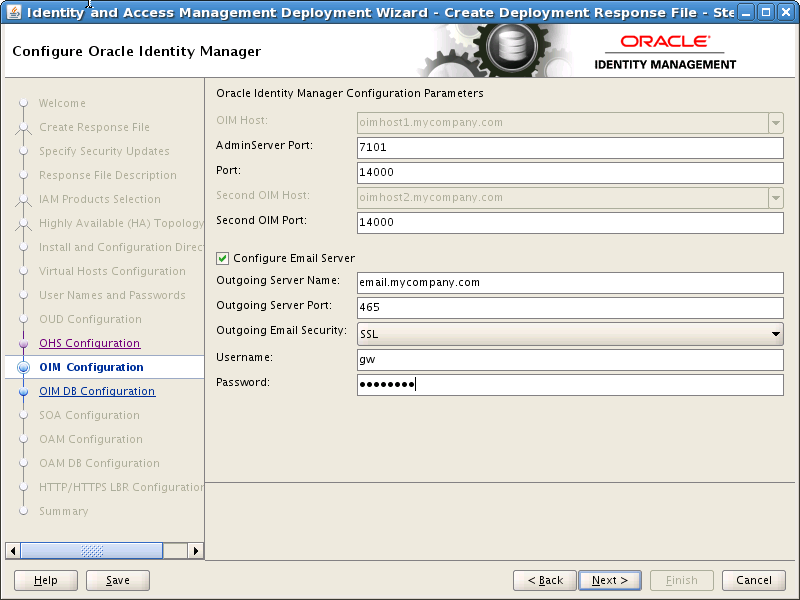Toggle the Configure Email Server checkbox

coord(222,258)
